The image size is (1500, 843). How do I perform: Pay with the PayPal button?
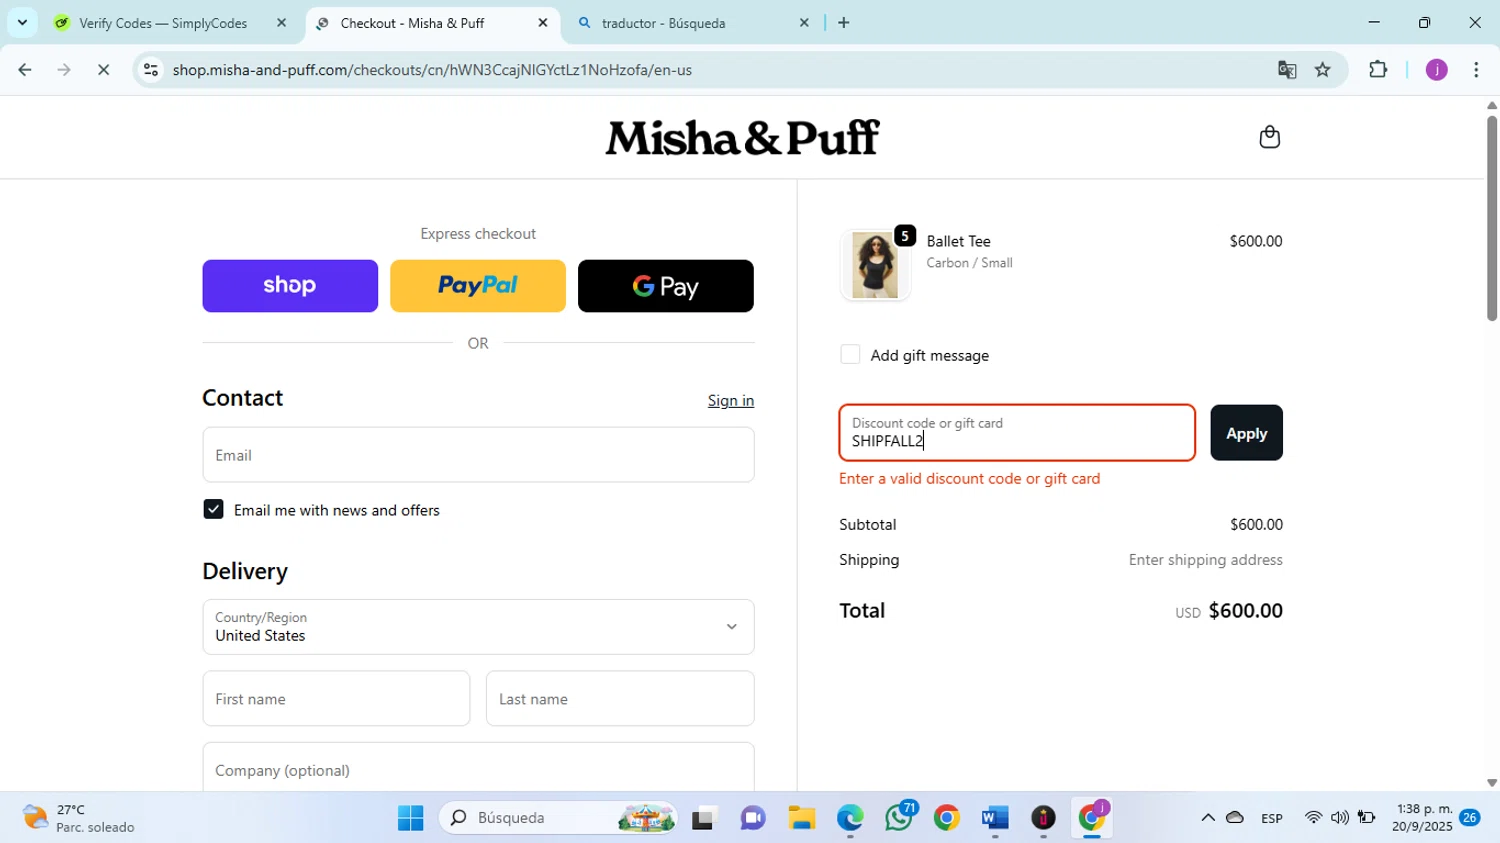(x=478, y=286)
